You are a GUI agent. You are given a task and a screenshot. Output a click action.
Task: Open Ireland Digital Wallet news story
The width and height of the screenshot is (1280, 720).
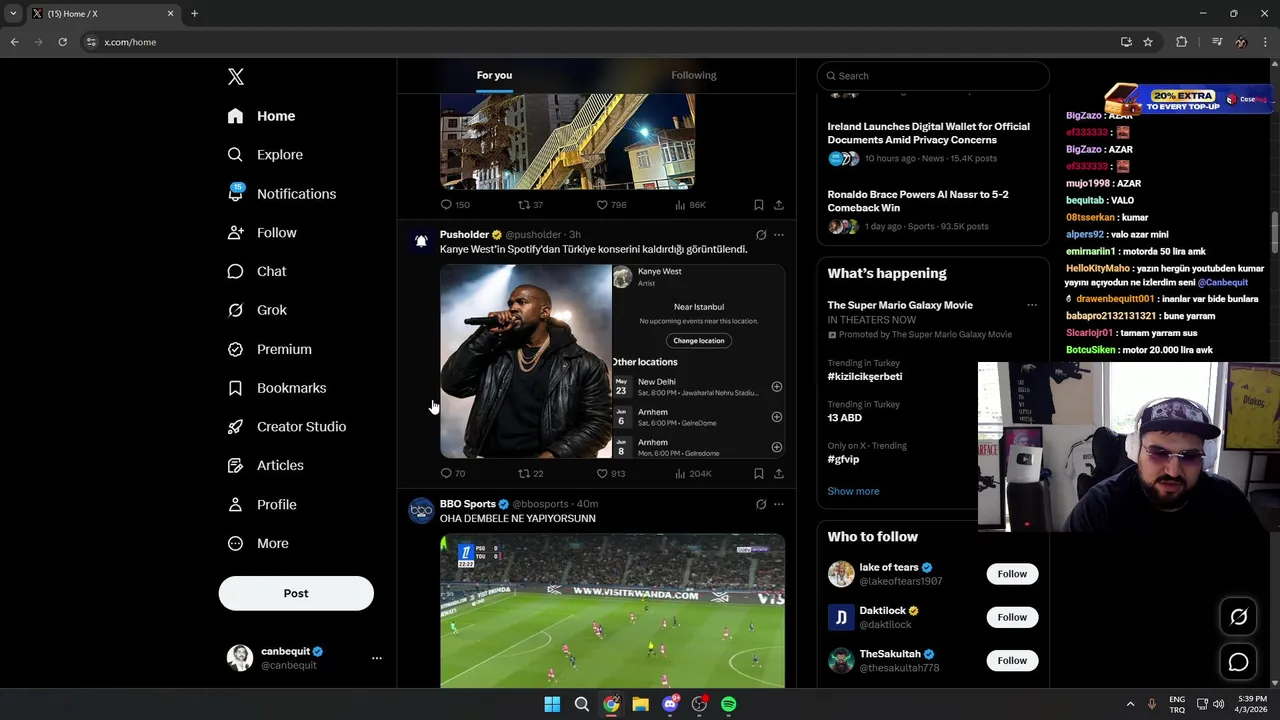click(x=929, y=133)
